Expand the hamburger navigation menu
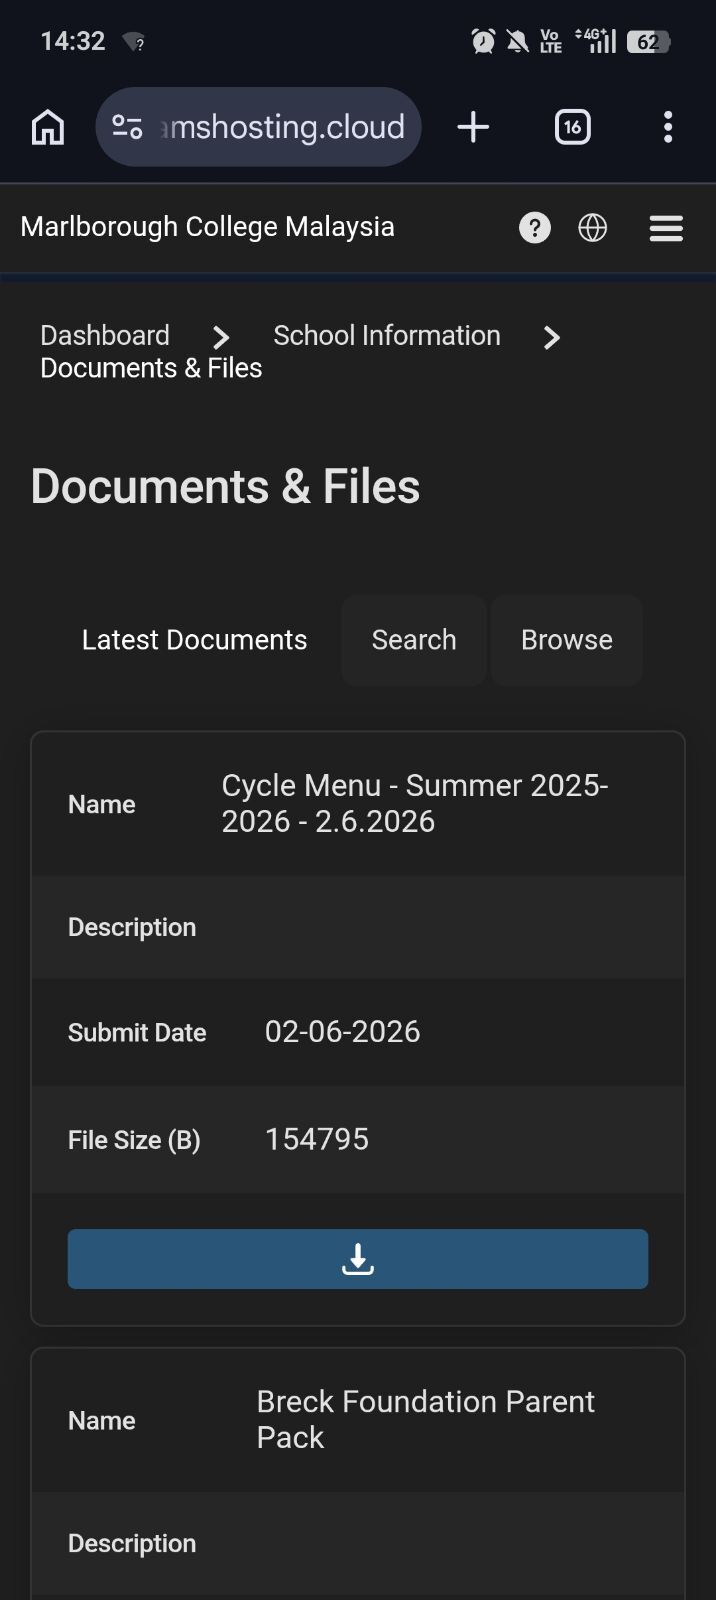716x1600 pixels. 666,228
